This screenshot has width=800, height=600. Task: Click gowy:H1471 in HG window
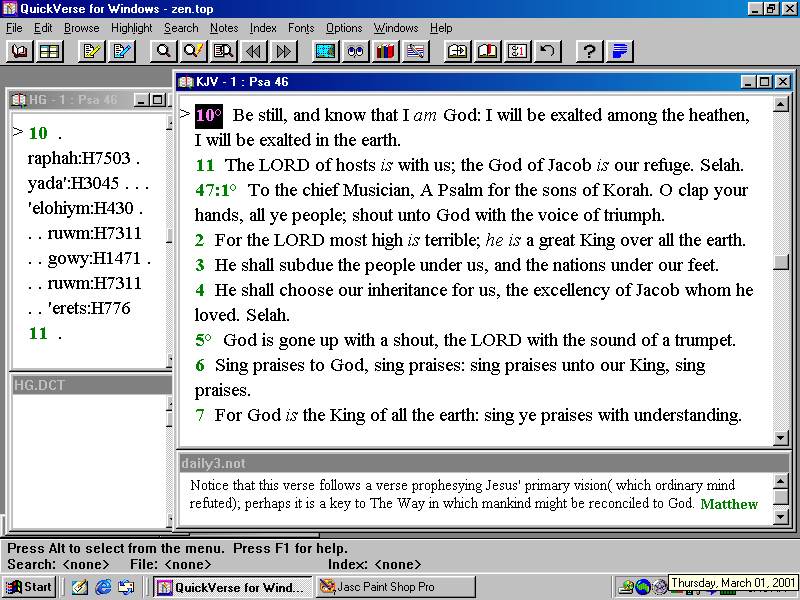[x=94, y=258]
